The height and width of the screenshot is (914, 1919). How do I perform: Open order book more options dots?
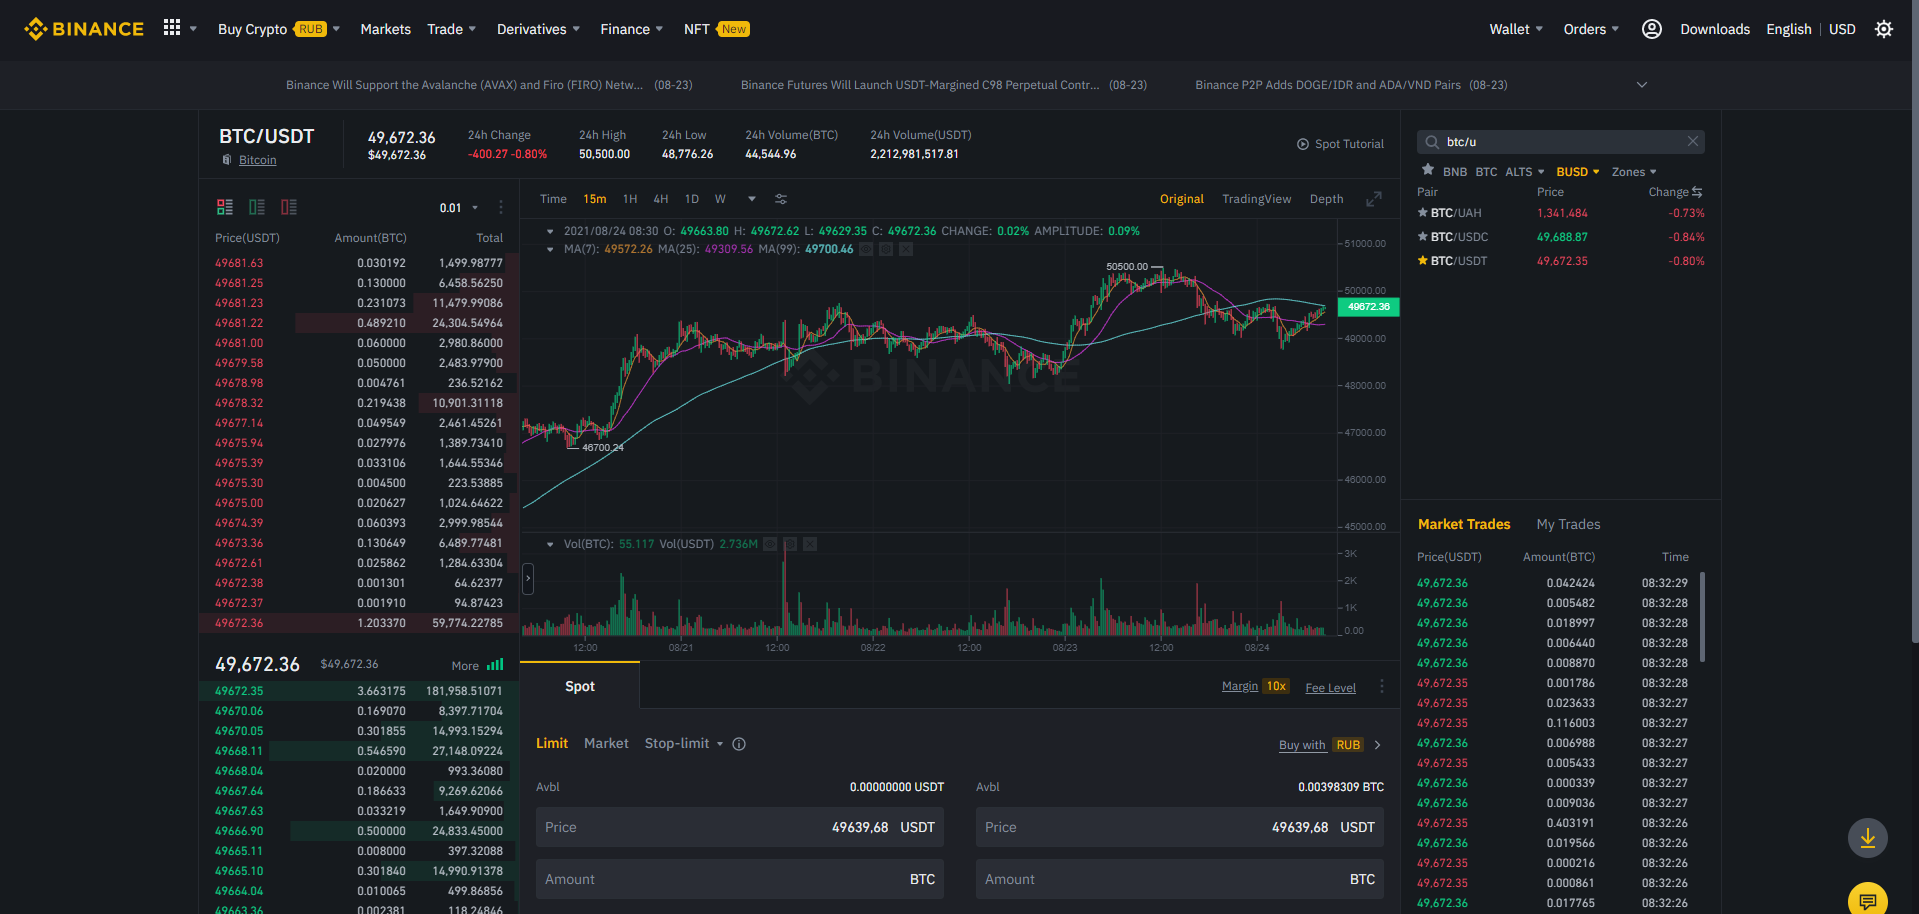pyautogui.click(x=501, y=207)
